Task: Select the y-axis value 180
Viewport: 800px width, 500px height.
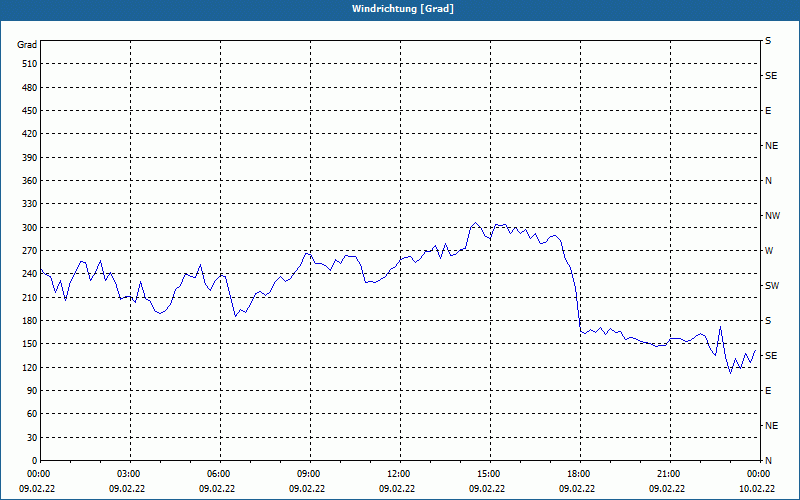Action: pos(30,321)
